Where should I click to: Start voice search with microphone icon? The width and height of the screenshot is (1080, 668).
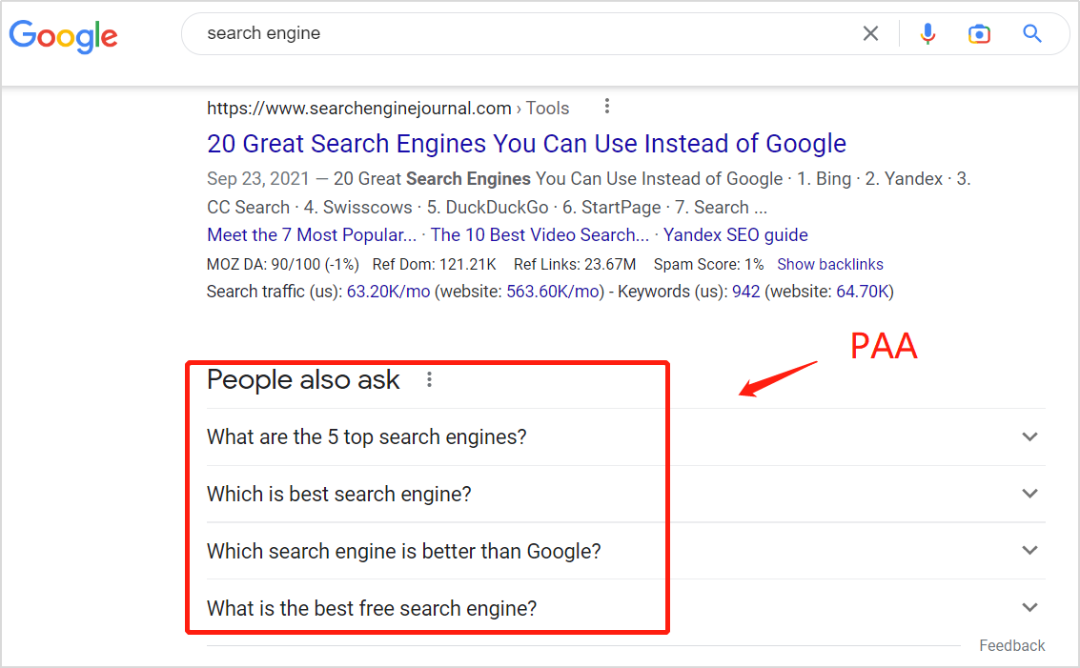928,34
